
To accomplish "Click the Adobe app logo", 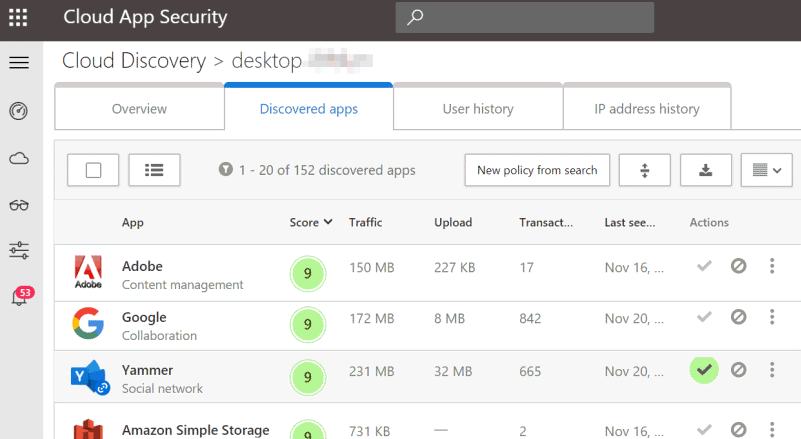I will pos(88,272).
